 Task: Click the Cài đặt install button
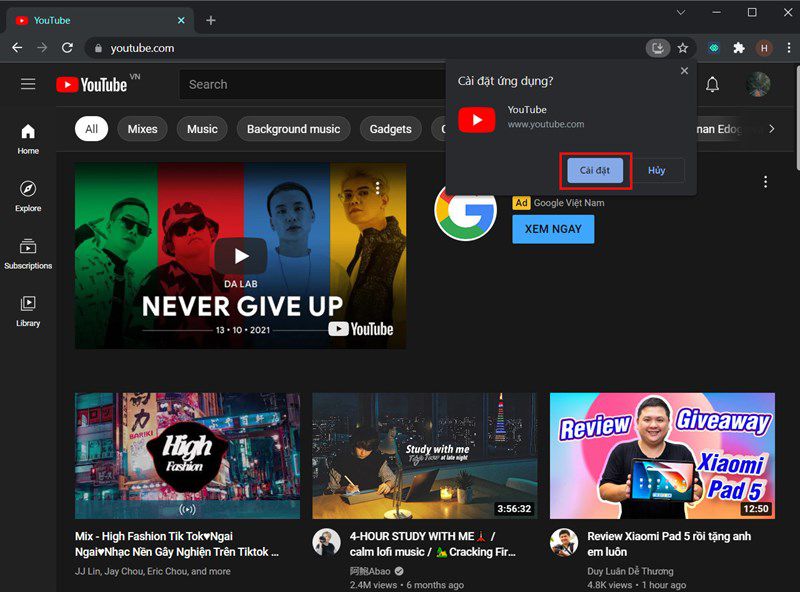tap(595, 170)
